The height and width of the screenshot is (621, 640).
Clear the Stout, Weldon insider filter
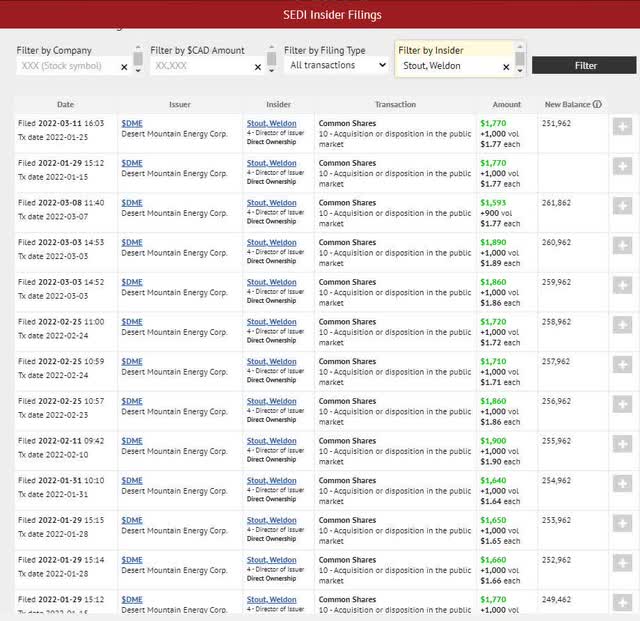point(506,67)
